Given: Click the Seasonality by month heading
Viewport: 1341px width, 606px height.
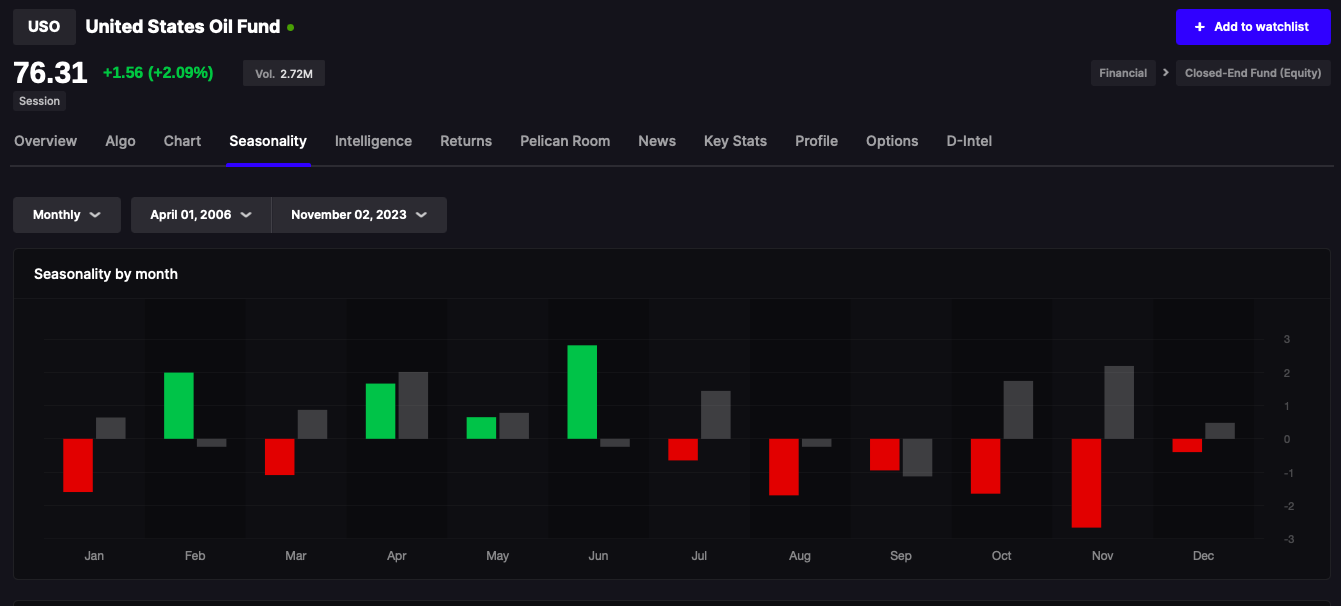Looking at the screenshot, I should point(106,274).
